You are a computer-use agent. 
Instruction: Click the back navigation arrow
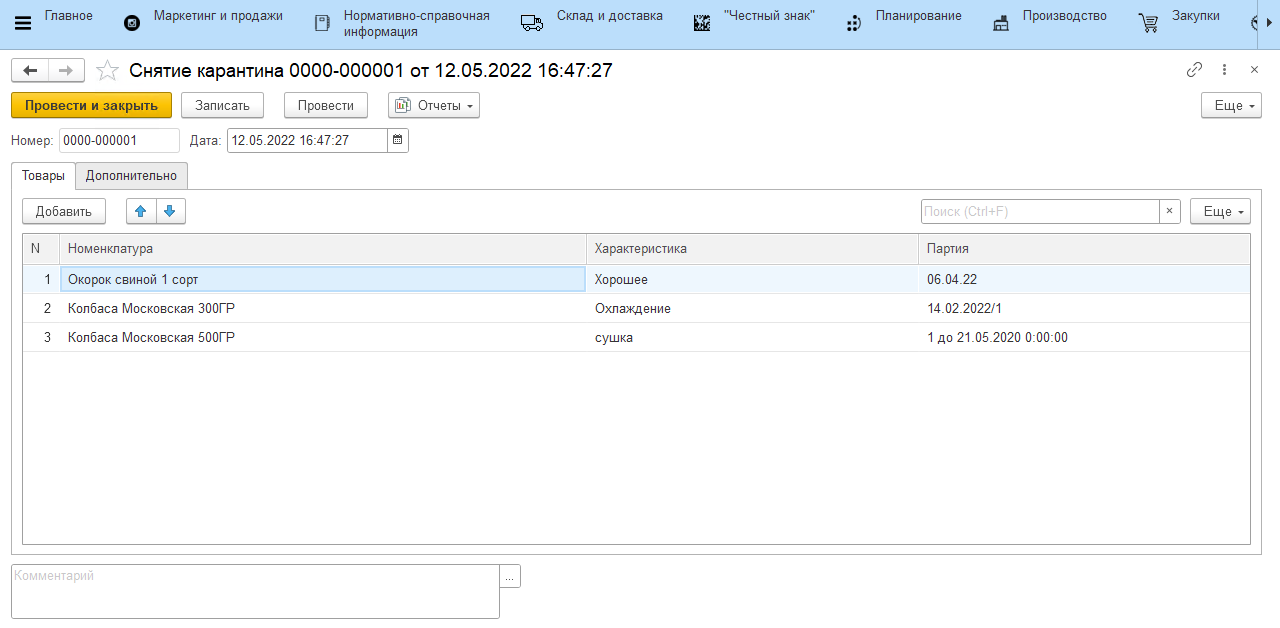[30, 70]
